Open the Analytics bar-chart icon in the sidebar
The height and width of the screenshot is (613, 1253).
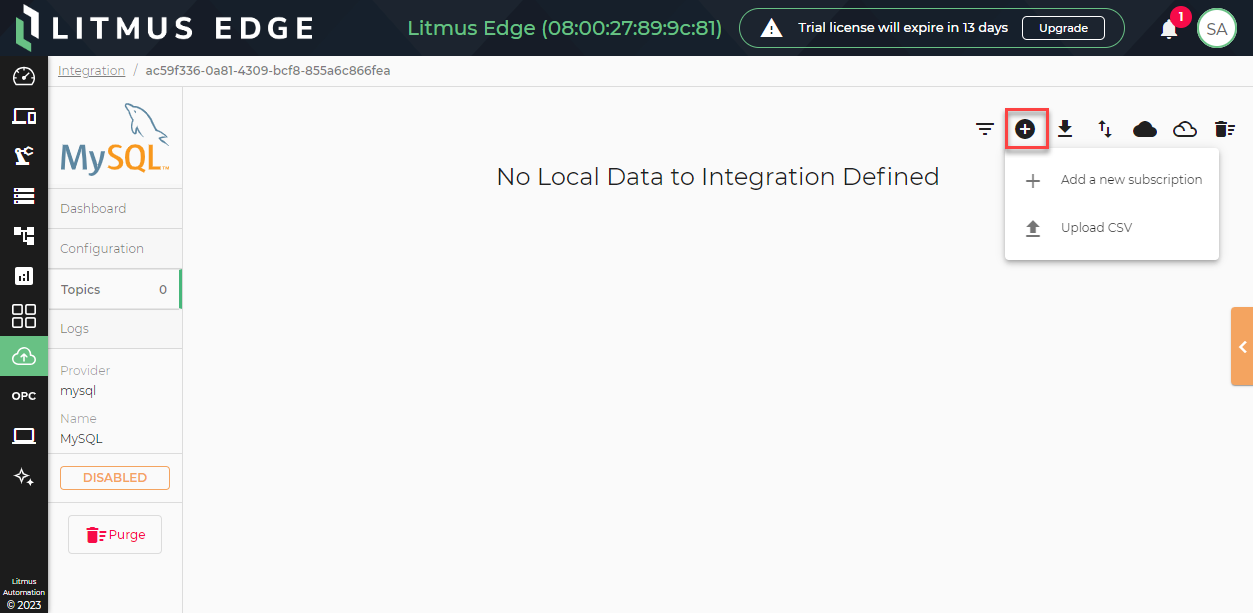coord(22,276)
